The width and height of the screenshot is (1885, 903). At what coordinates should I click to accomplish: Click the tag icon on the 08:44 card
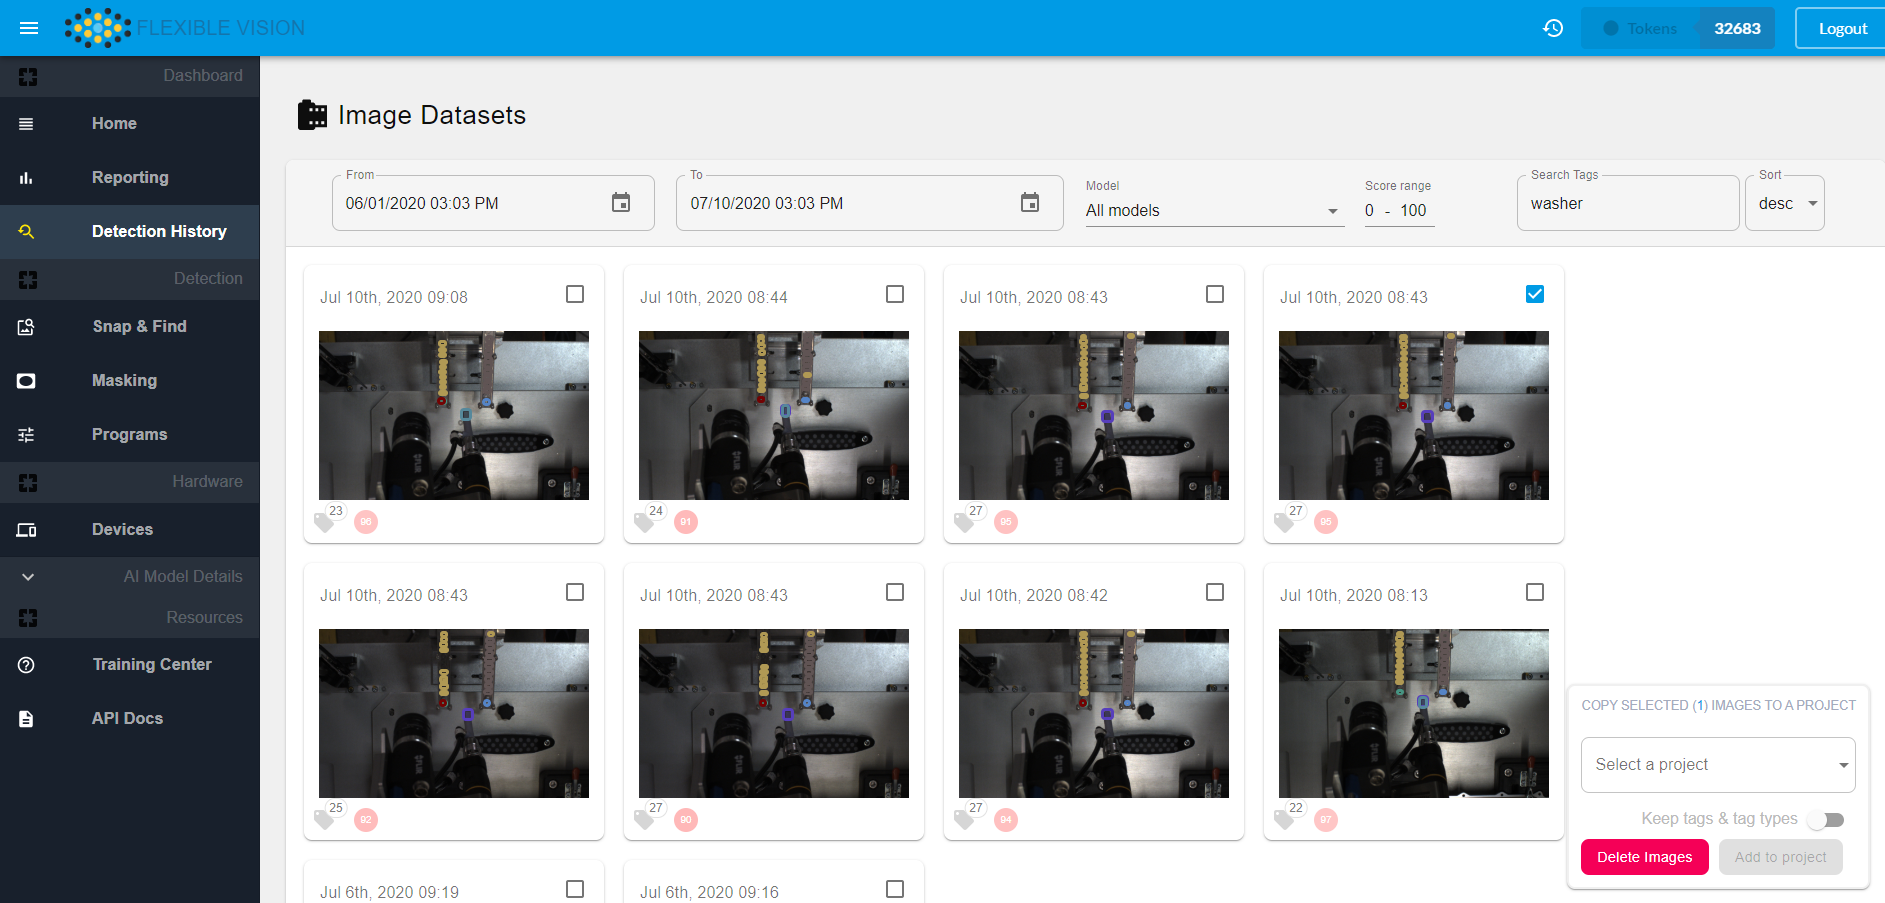(x=644, y=522)
